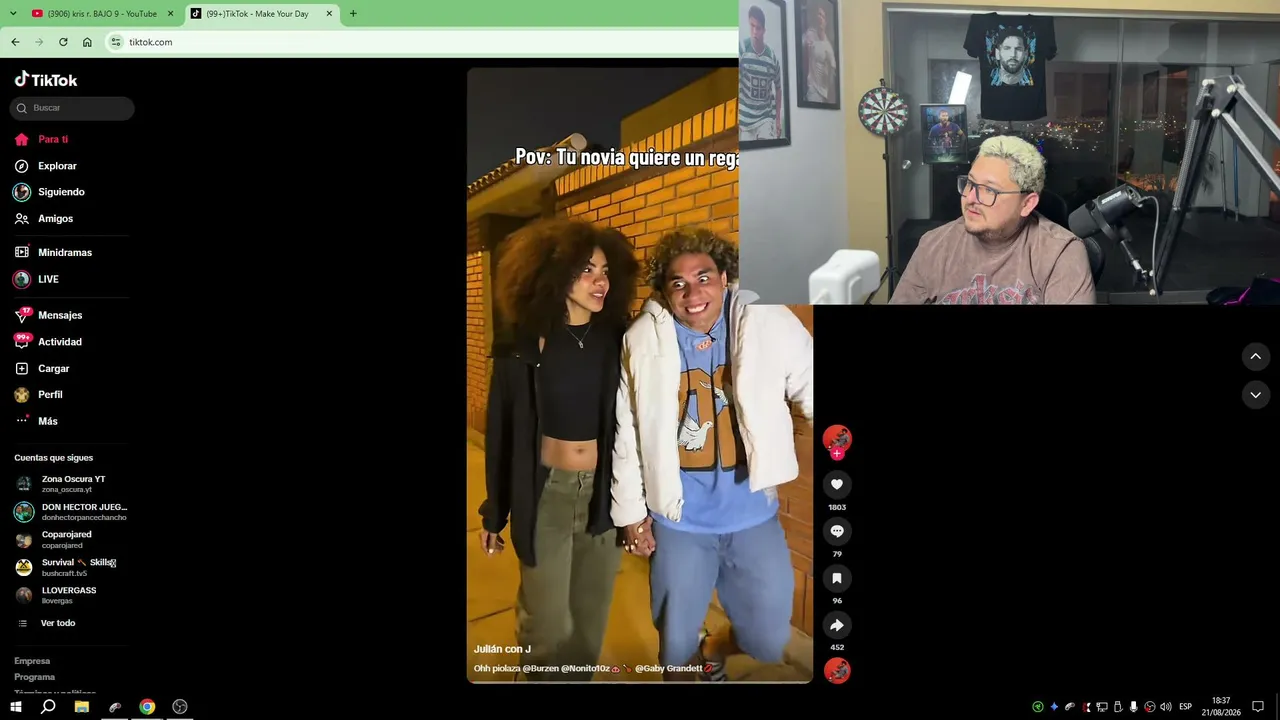Open video comments

coord(837,531)
